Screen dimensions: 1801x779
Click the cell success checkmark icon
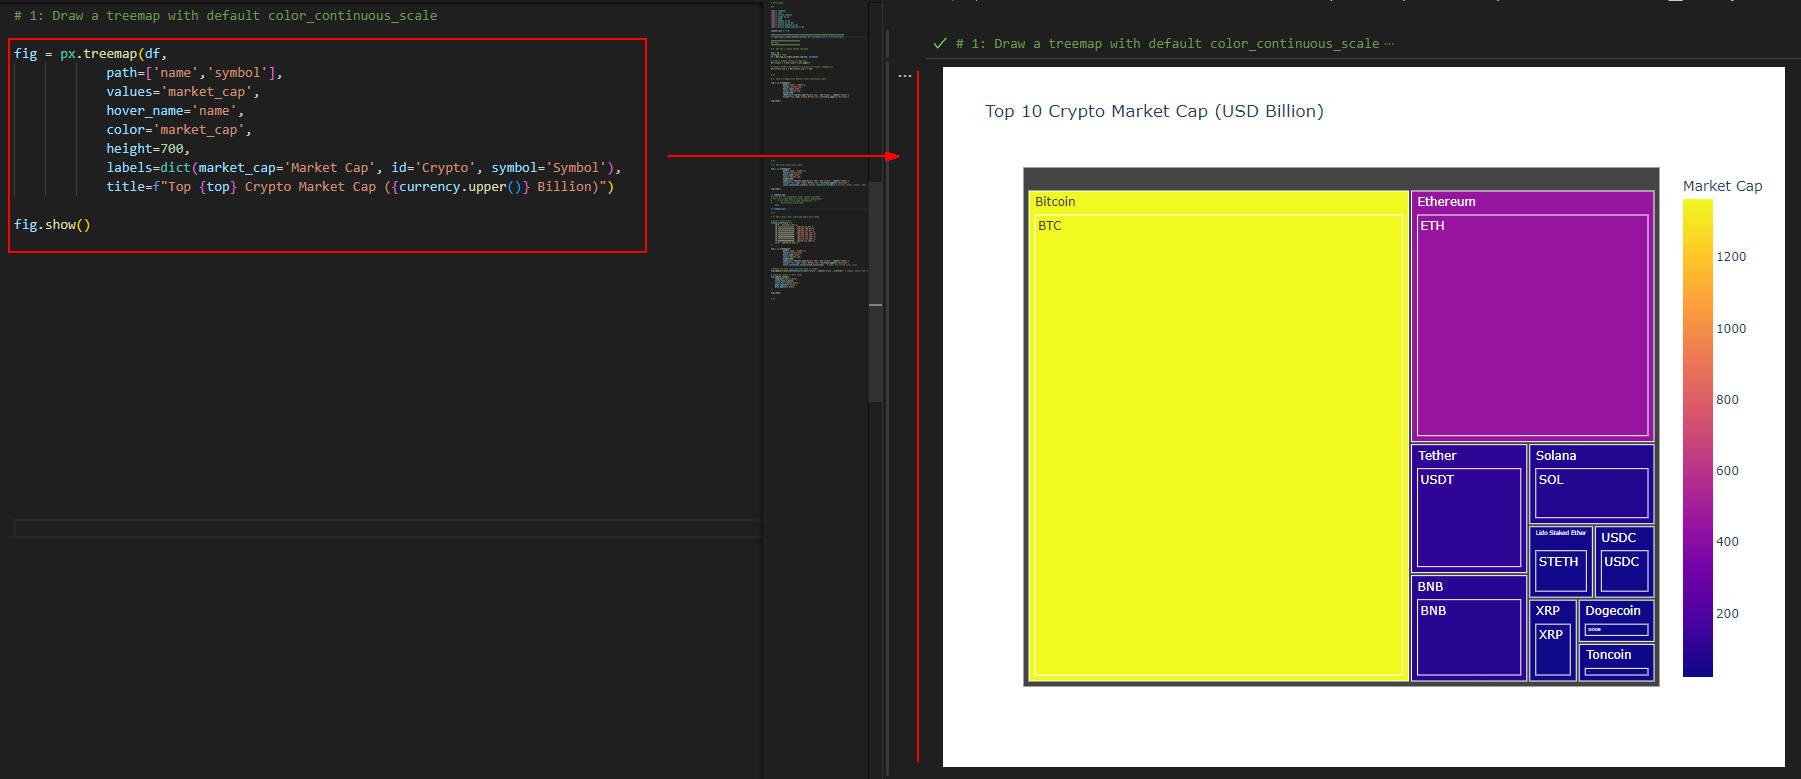pos(939,43)
